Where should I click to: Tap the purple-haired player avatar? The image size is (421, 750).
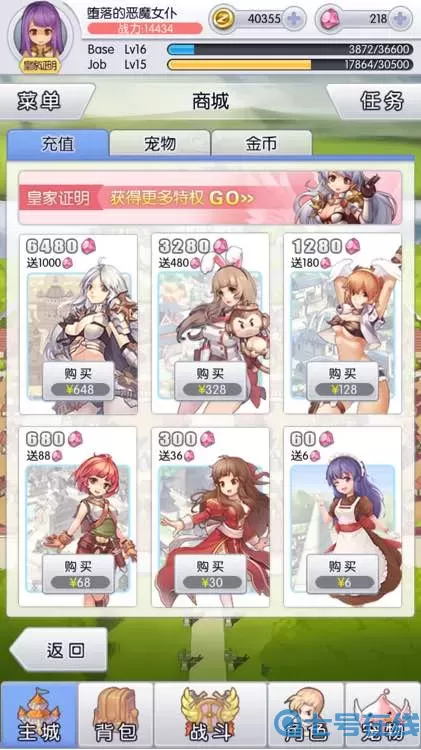click(x=41, y=34)
